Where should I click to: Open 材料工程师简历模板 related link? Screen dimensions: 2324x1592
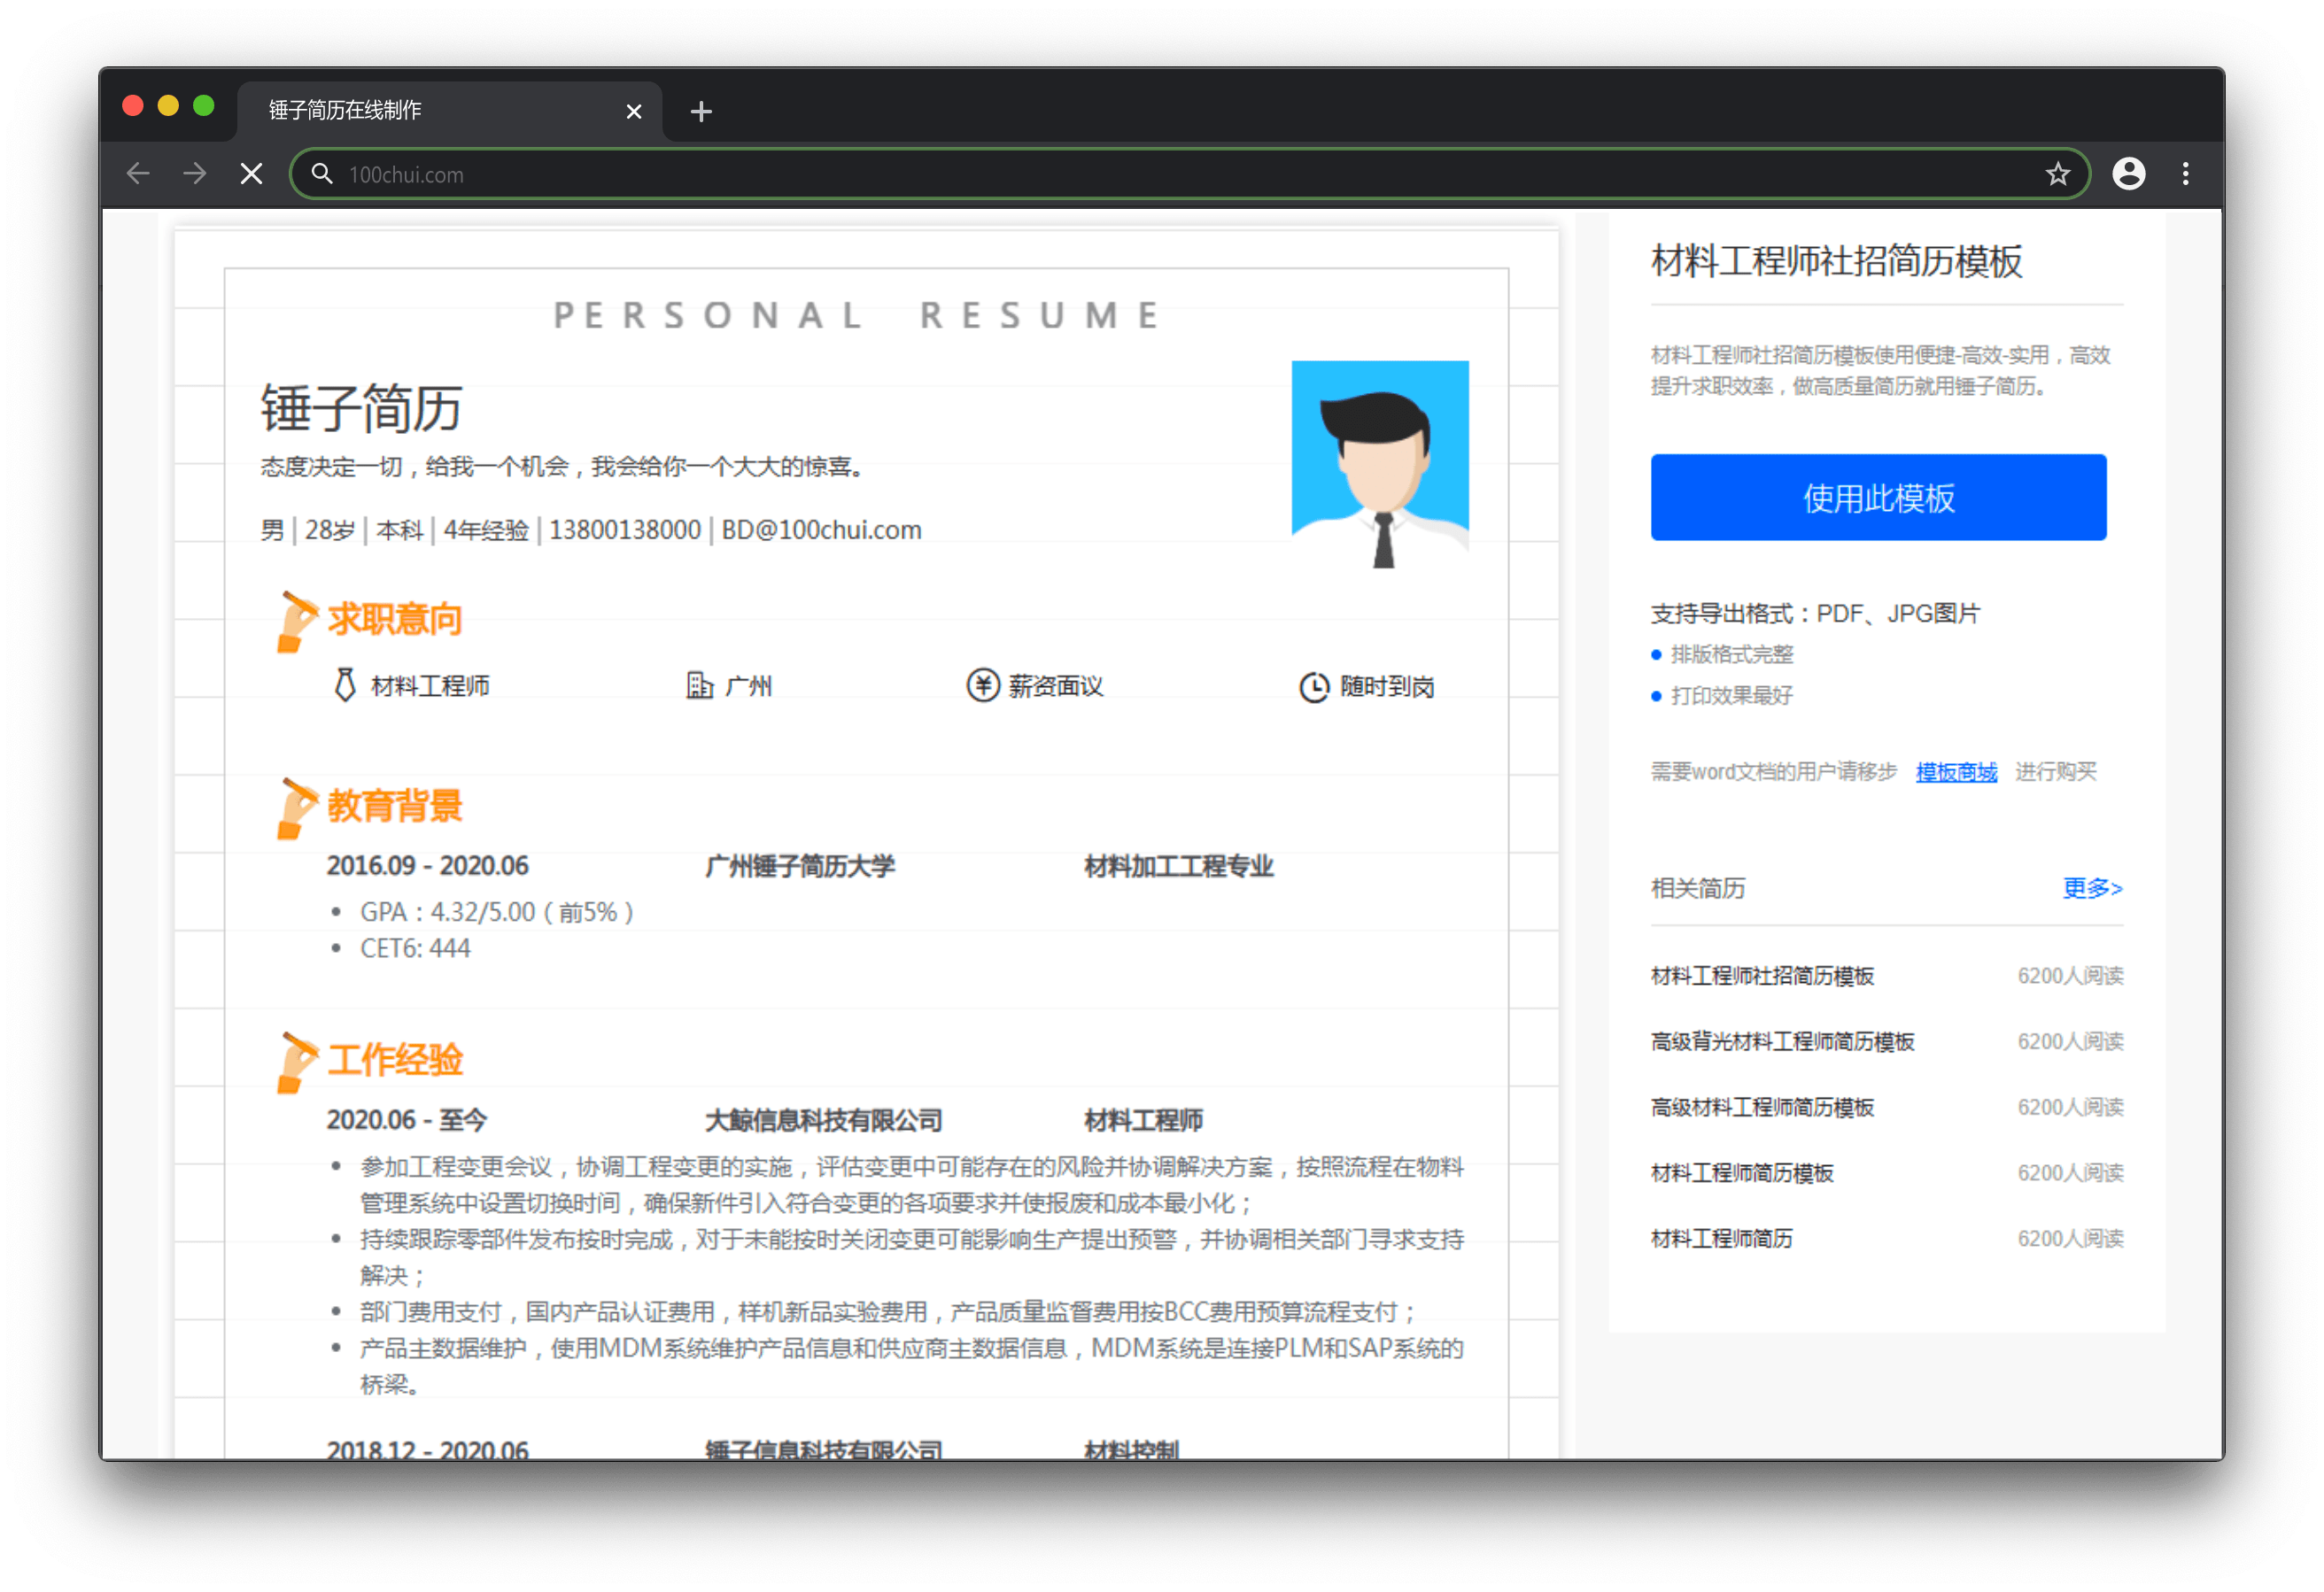coord(1742,1172)
